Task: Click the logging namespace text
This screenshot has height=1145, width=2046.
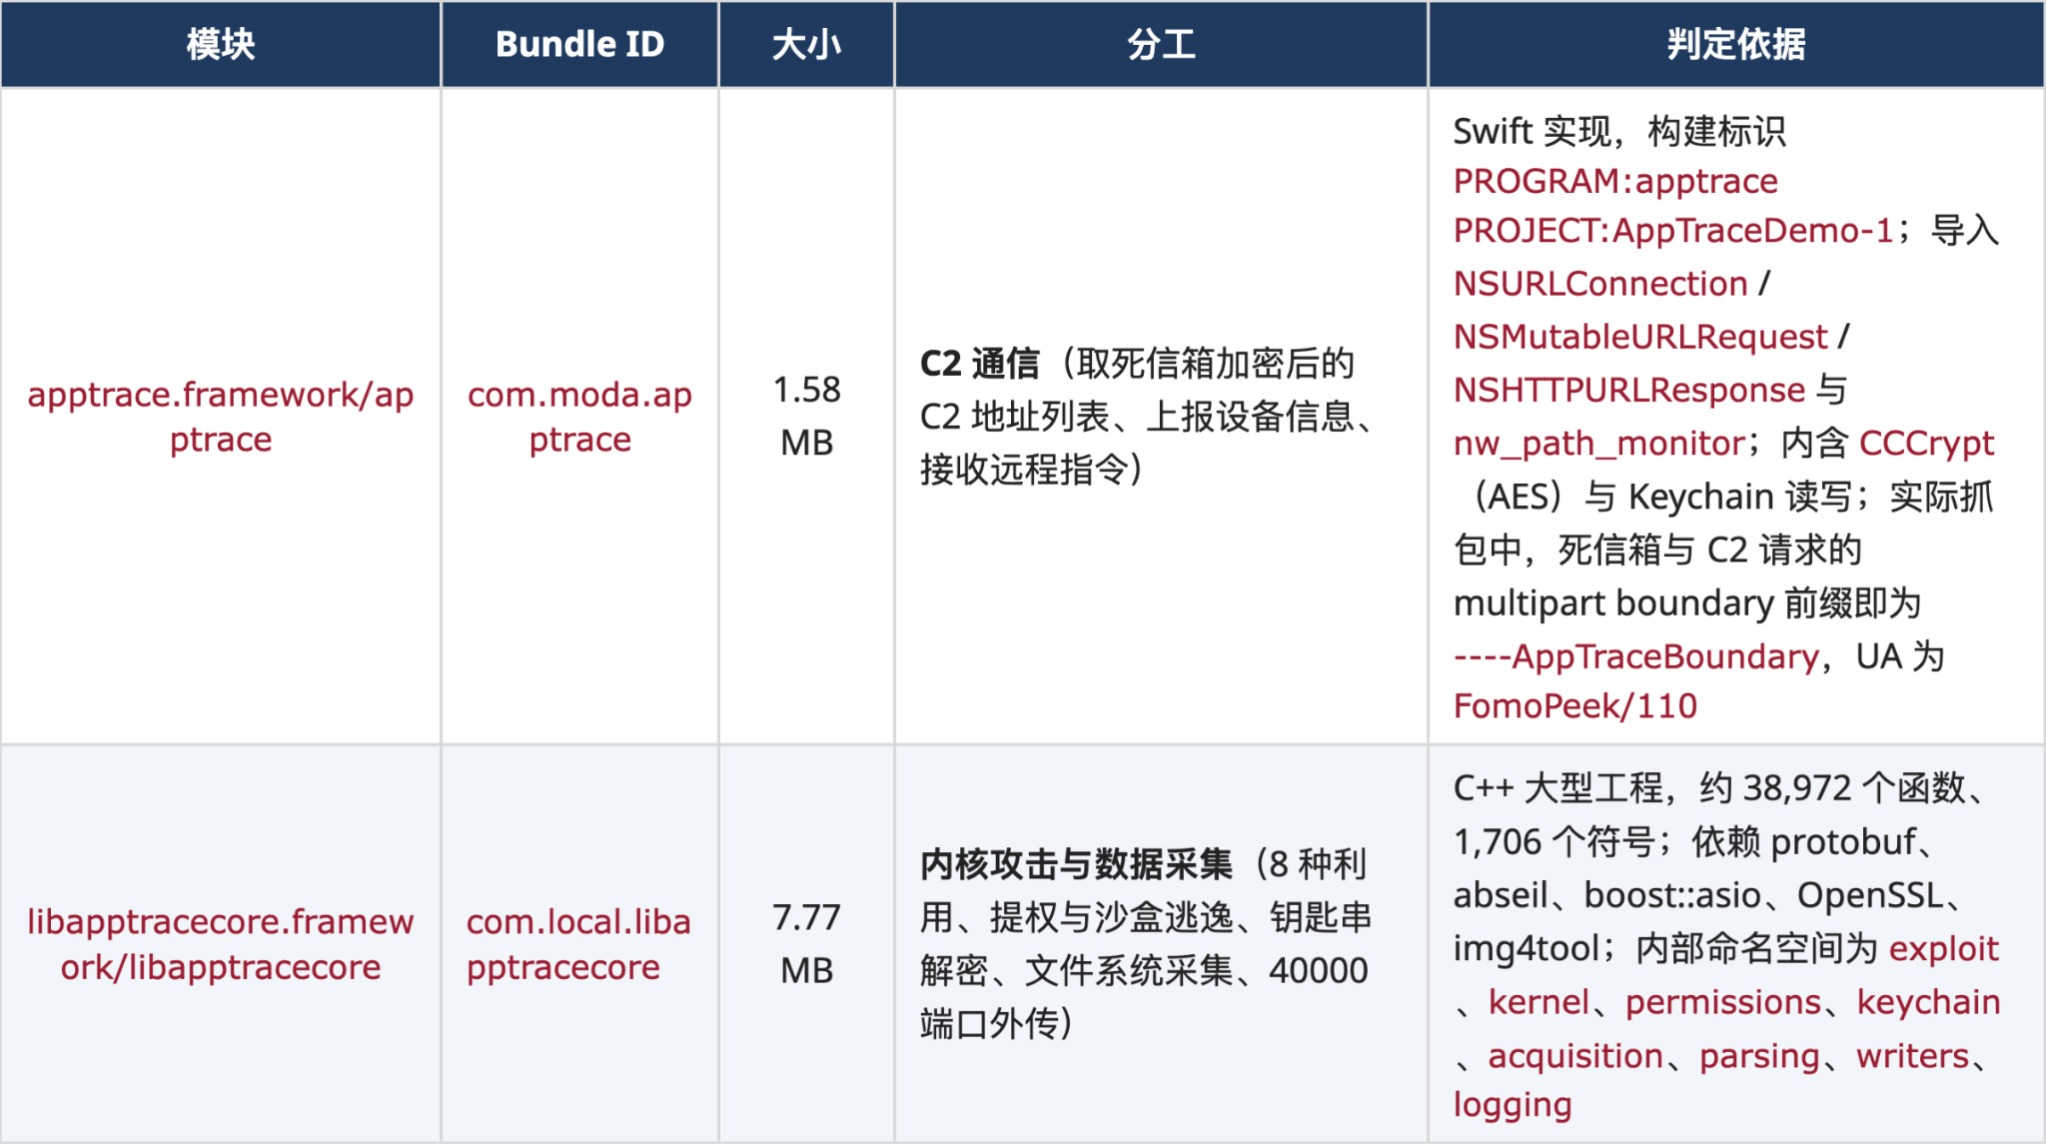Action: click(1512, 1105)
